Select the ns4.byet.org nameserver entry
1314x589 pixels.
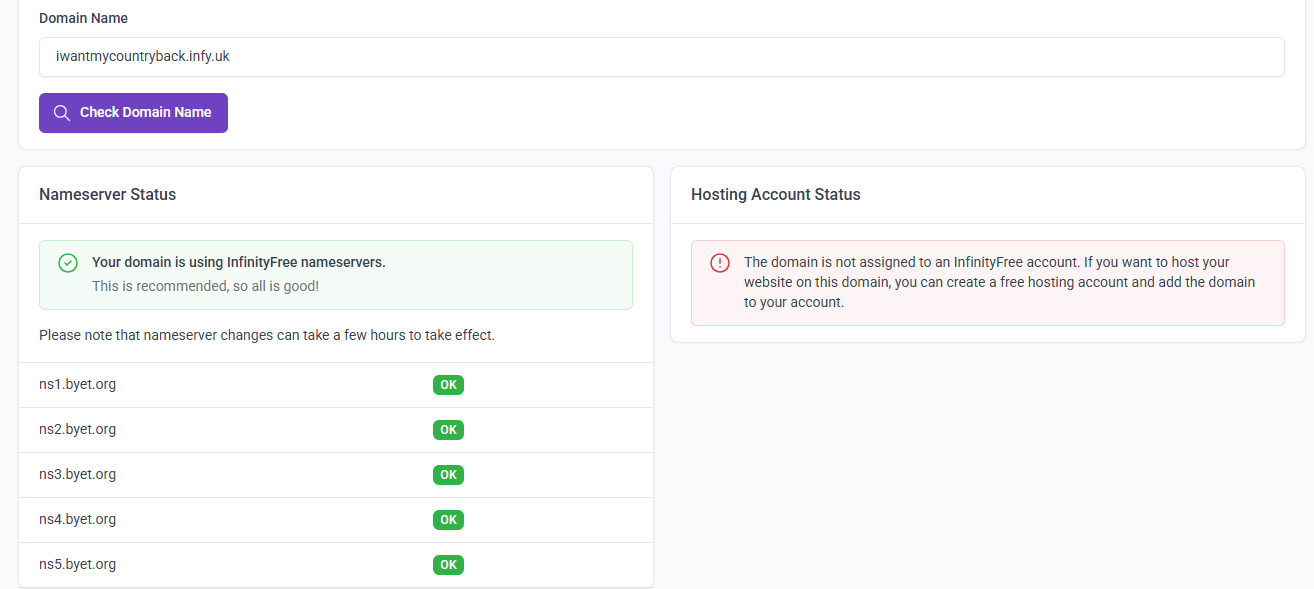coord(78,519)
